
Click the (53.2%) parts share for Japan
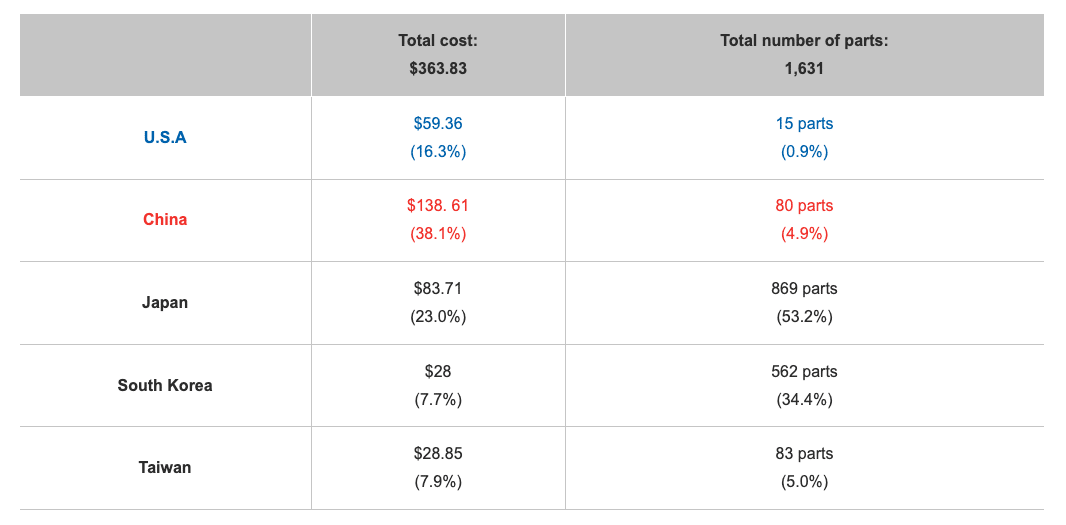click(x=804, y=317)
